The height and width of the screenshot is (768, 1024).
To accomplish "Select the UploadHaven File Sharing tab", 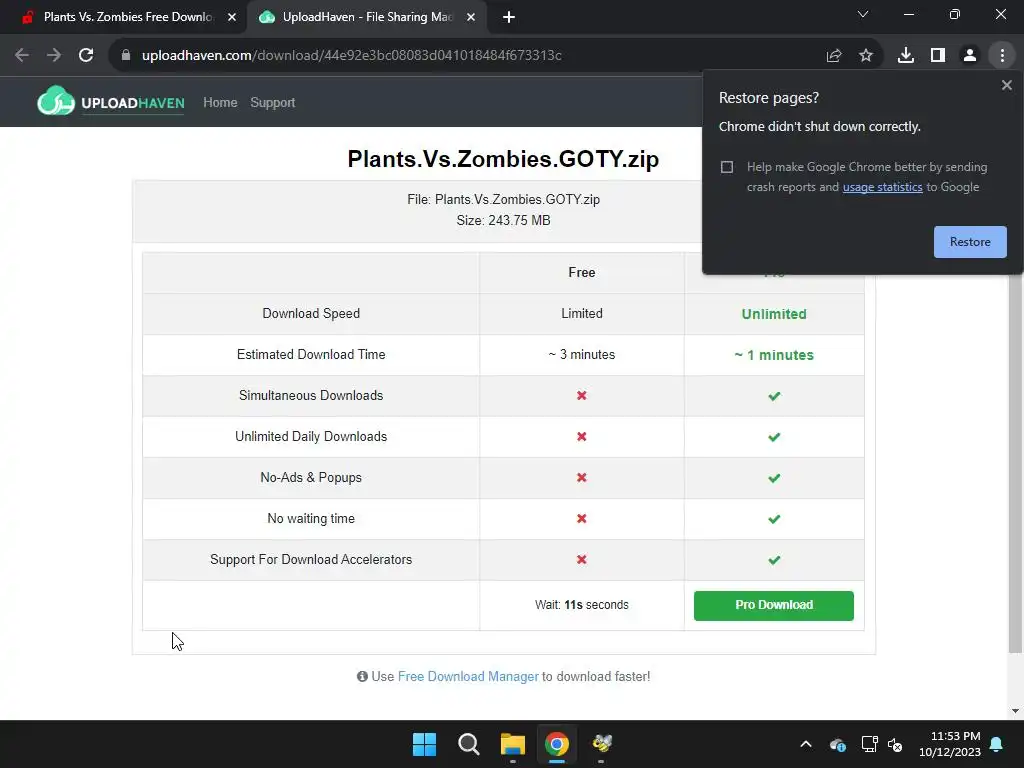I will click(366, 17).
